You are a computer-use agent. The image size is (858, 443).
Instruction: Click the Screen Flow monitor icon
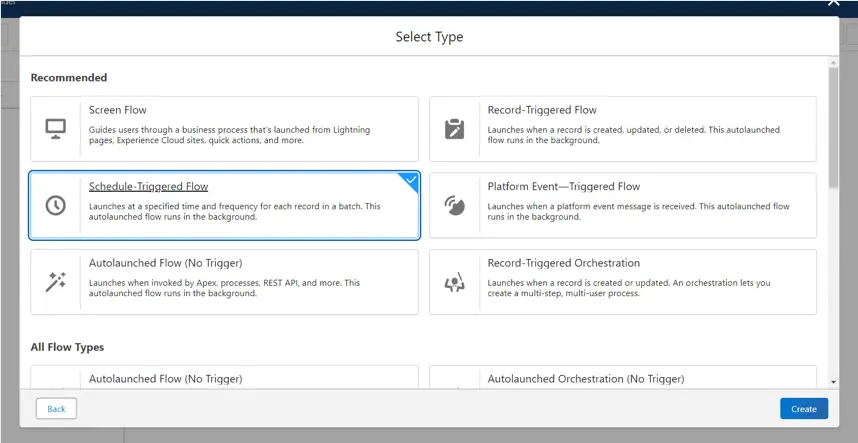55,129
